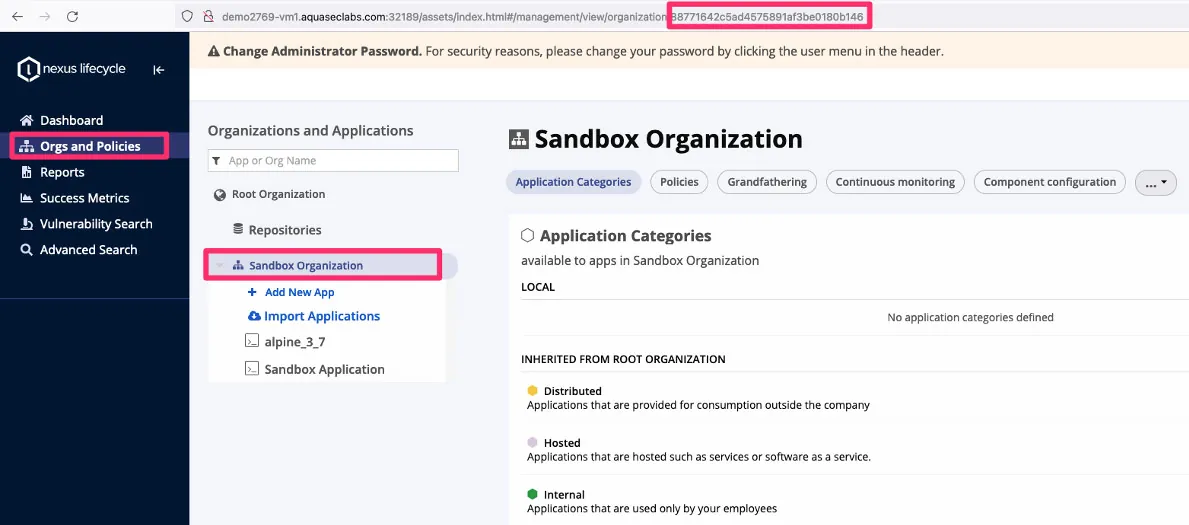Screen dimensions: 1189x525
Task: Click 'No application categories defined' text
Action: tap(970, 317)
